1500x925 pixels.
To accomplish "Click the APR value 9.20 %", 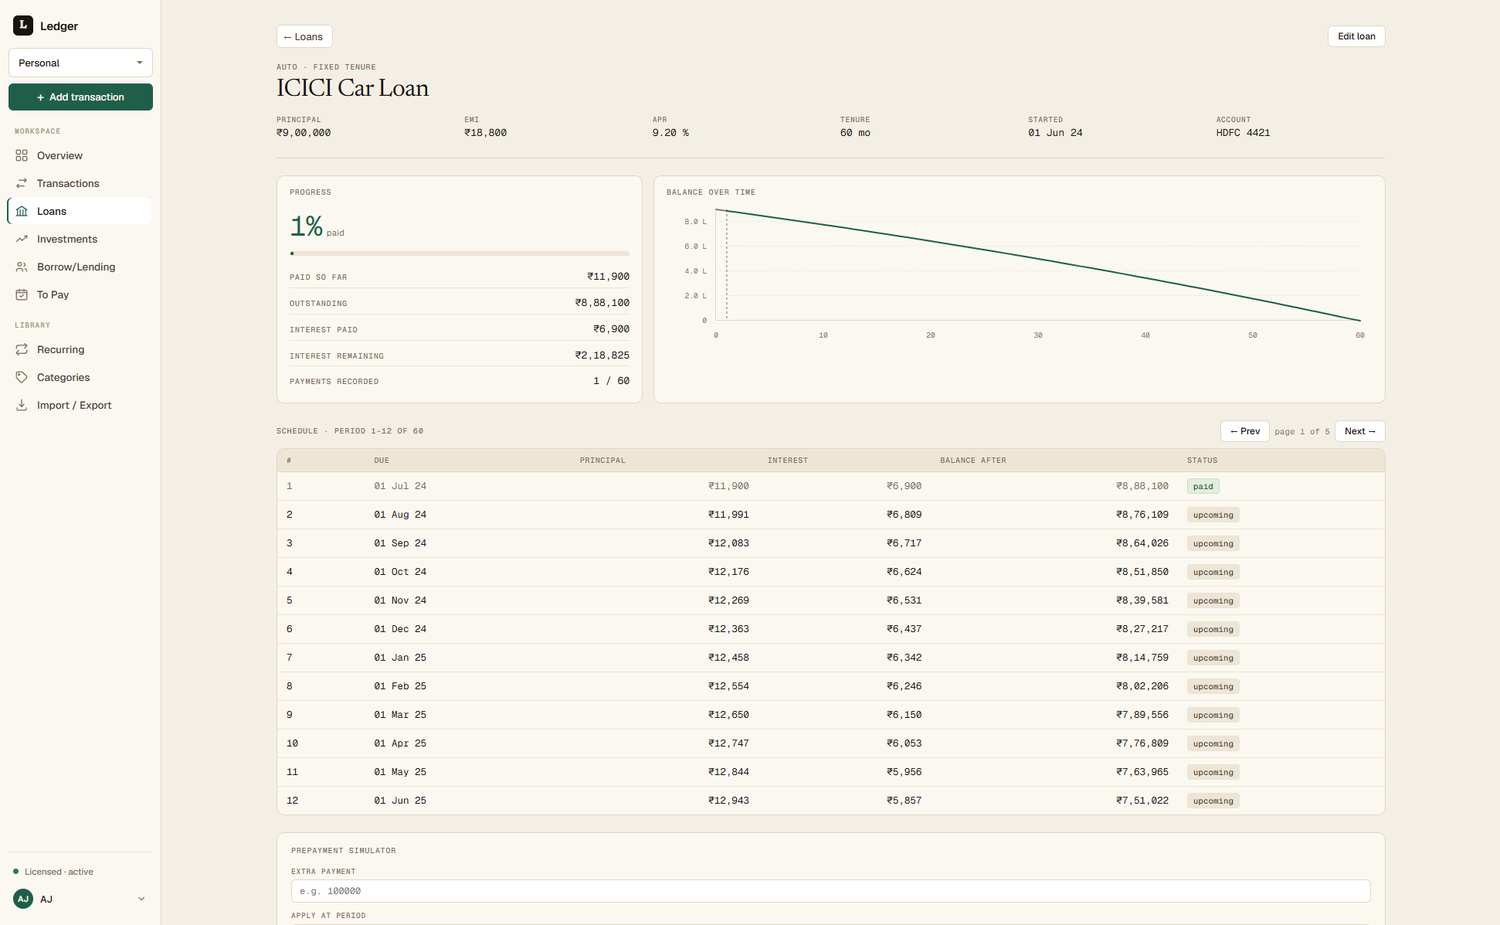I will (x=670, y=133).
